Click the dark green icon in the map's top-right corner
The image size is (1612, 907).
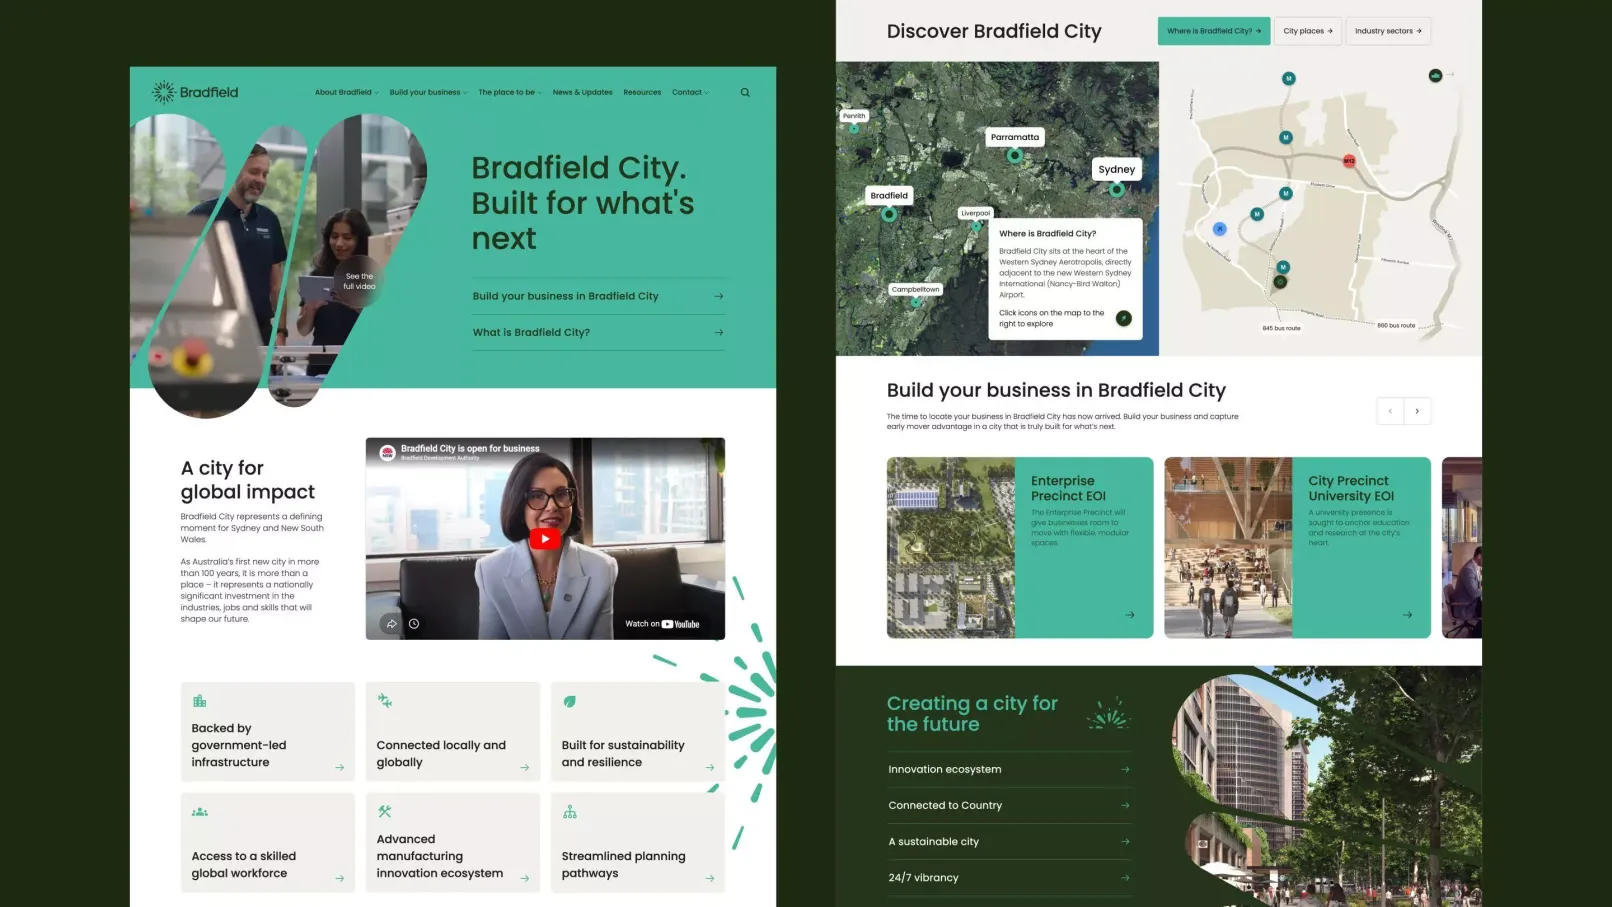(1436, 75)
